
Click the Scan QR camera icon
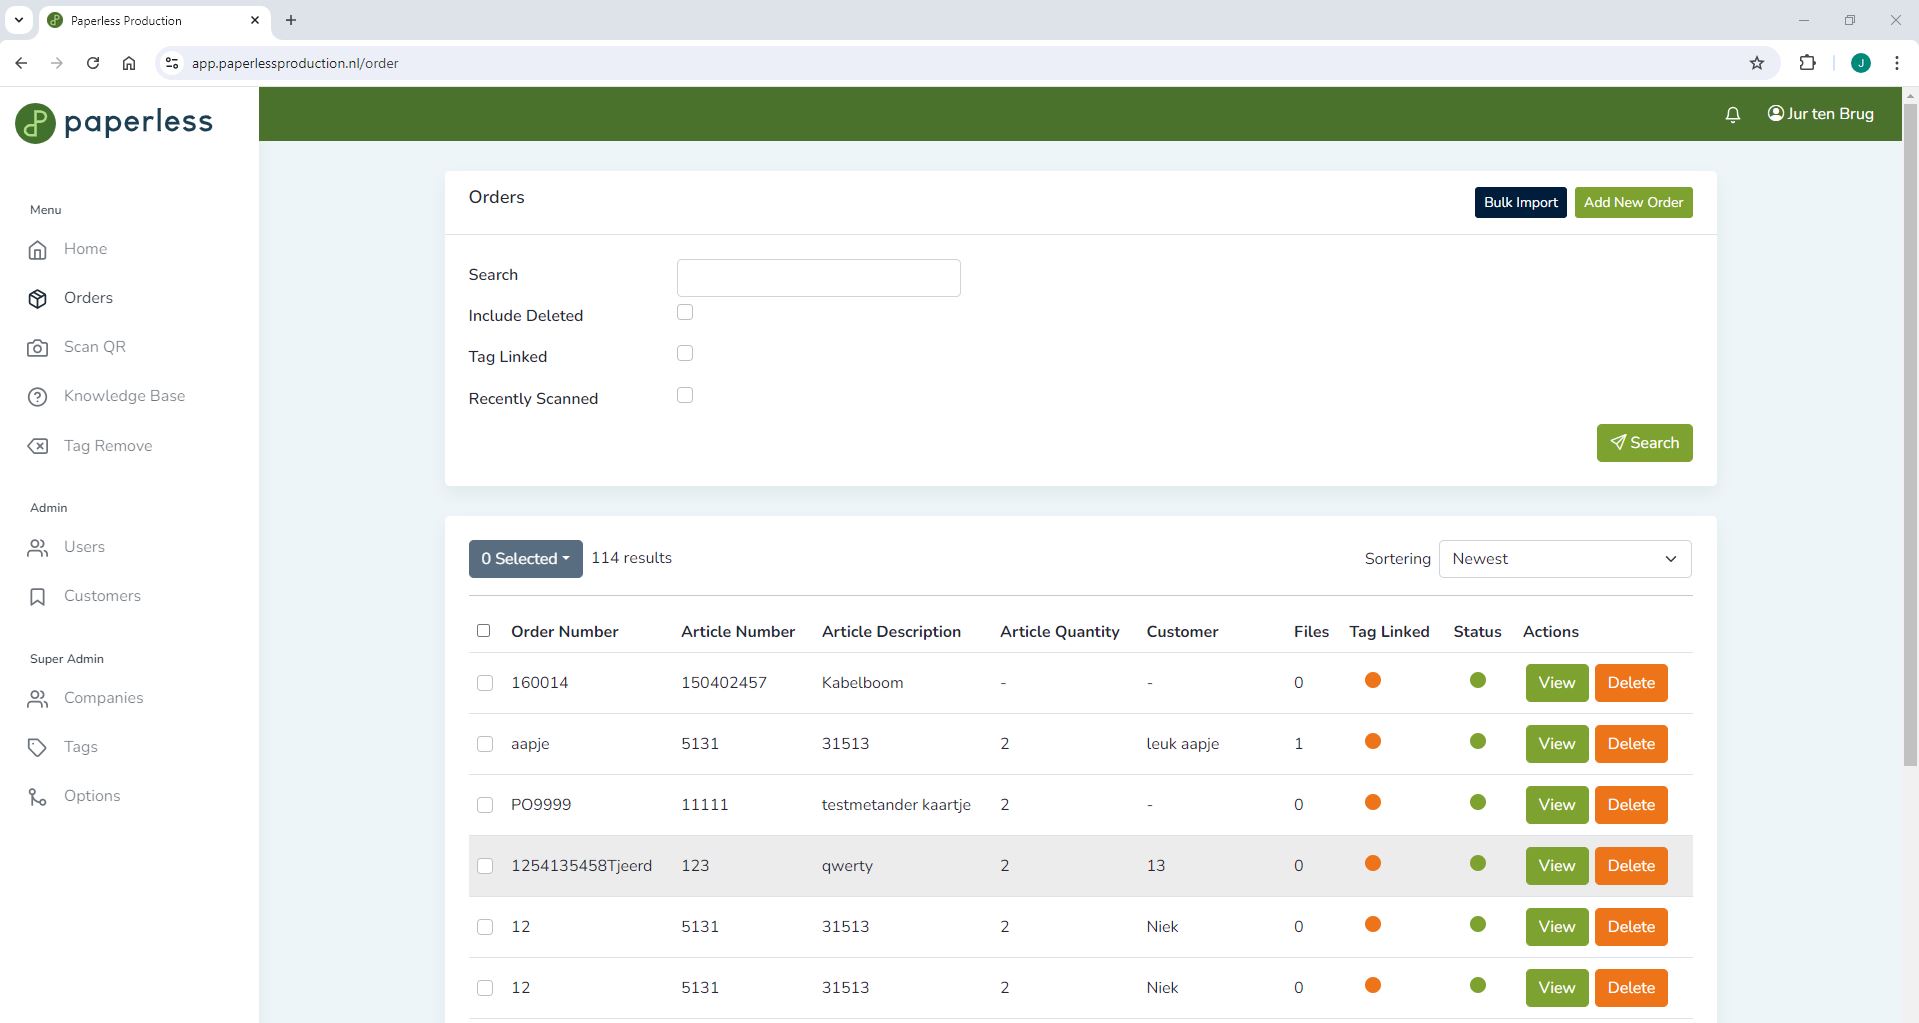coord(38,348)
